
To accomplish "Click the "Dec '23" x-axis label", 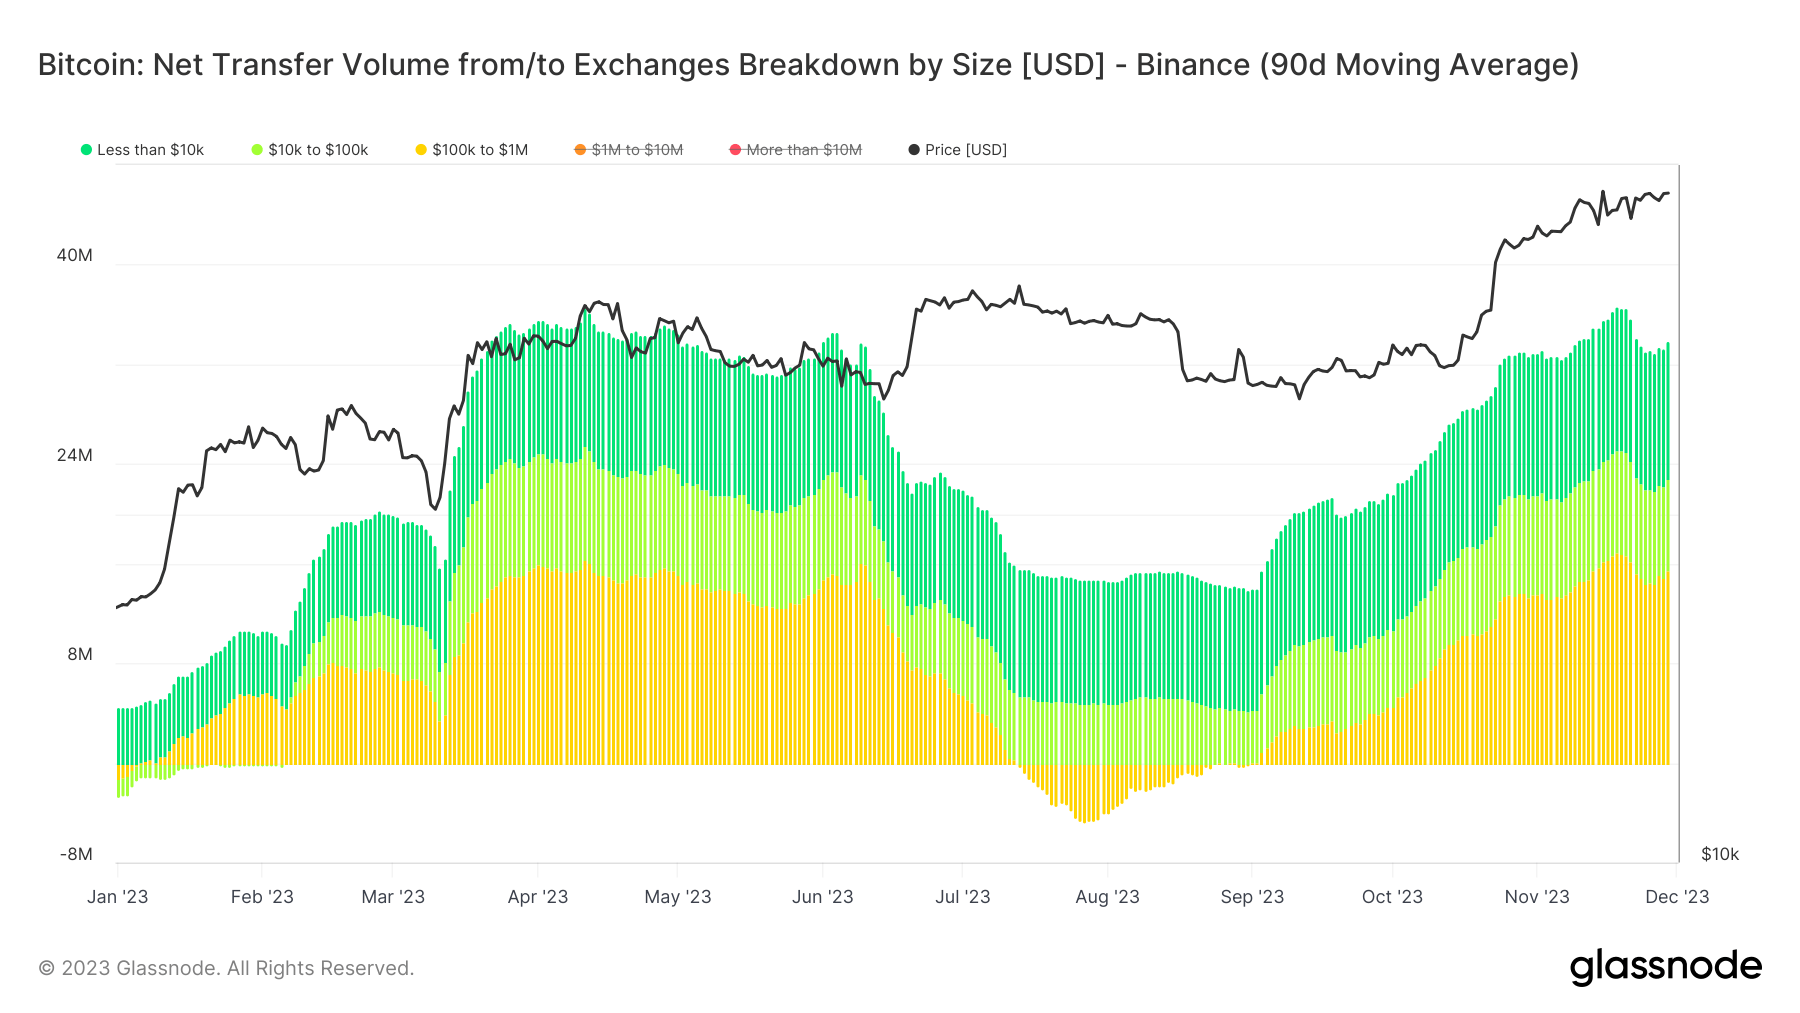I will [x=1677, y=897].
